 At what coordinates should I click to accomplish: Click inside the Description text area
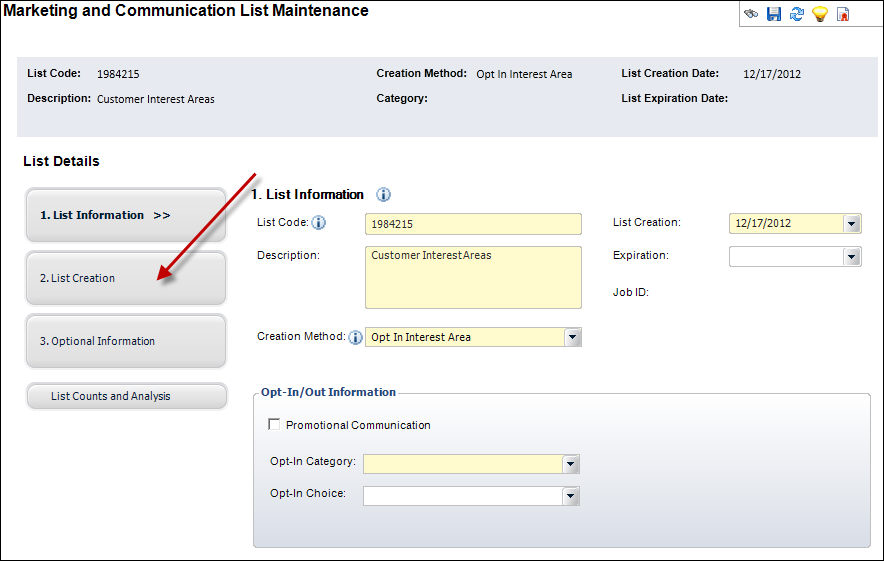pyautogui.click(x=472, y=277)
